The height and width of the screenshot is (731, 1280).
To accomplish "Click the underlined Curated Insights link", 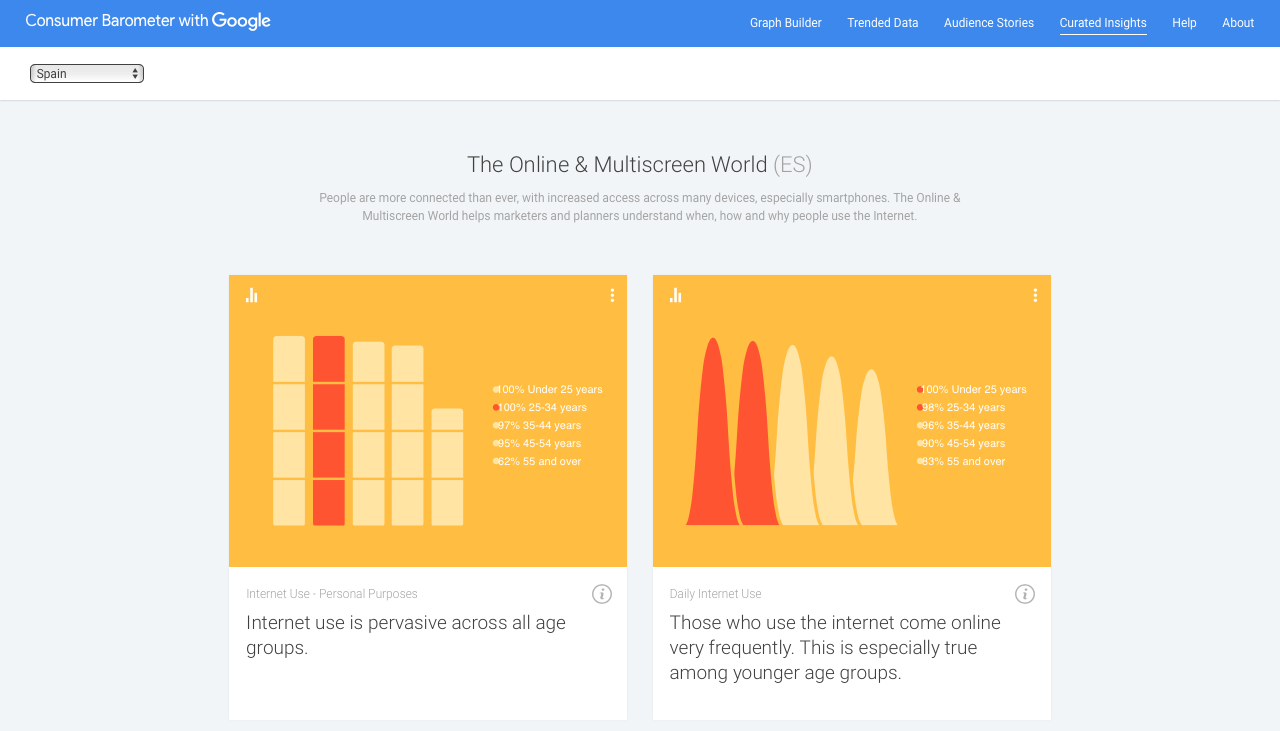I will [x=1103, y=22].
